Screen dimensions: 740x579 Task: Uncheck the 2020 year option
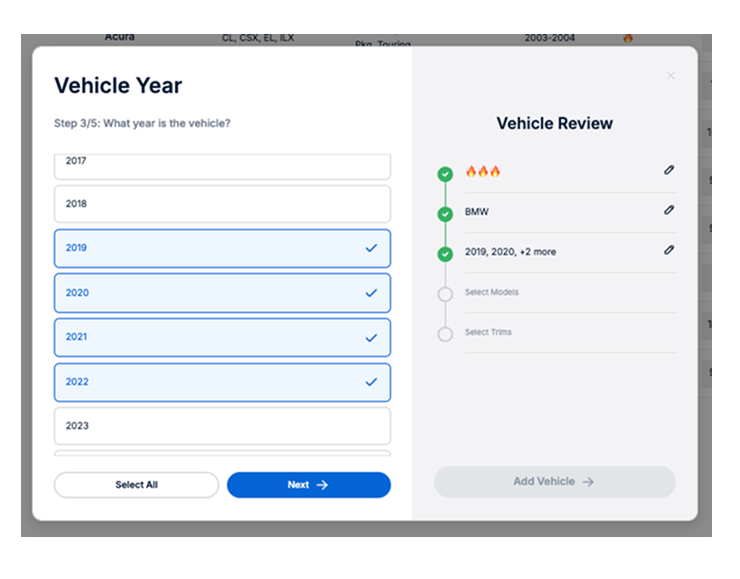click(222, 293)
